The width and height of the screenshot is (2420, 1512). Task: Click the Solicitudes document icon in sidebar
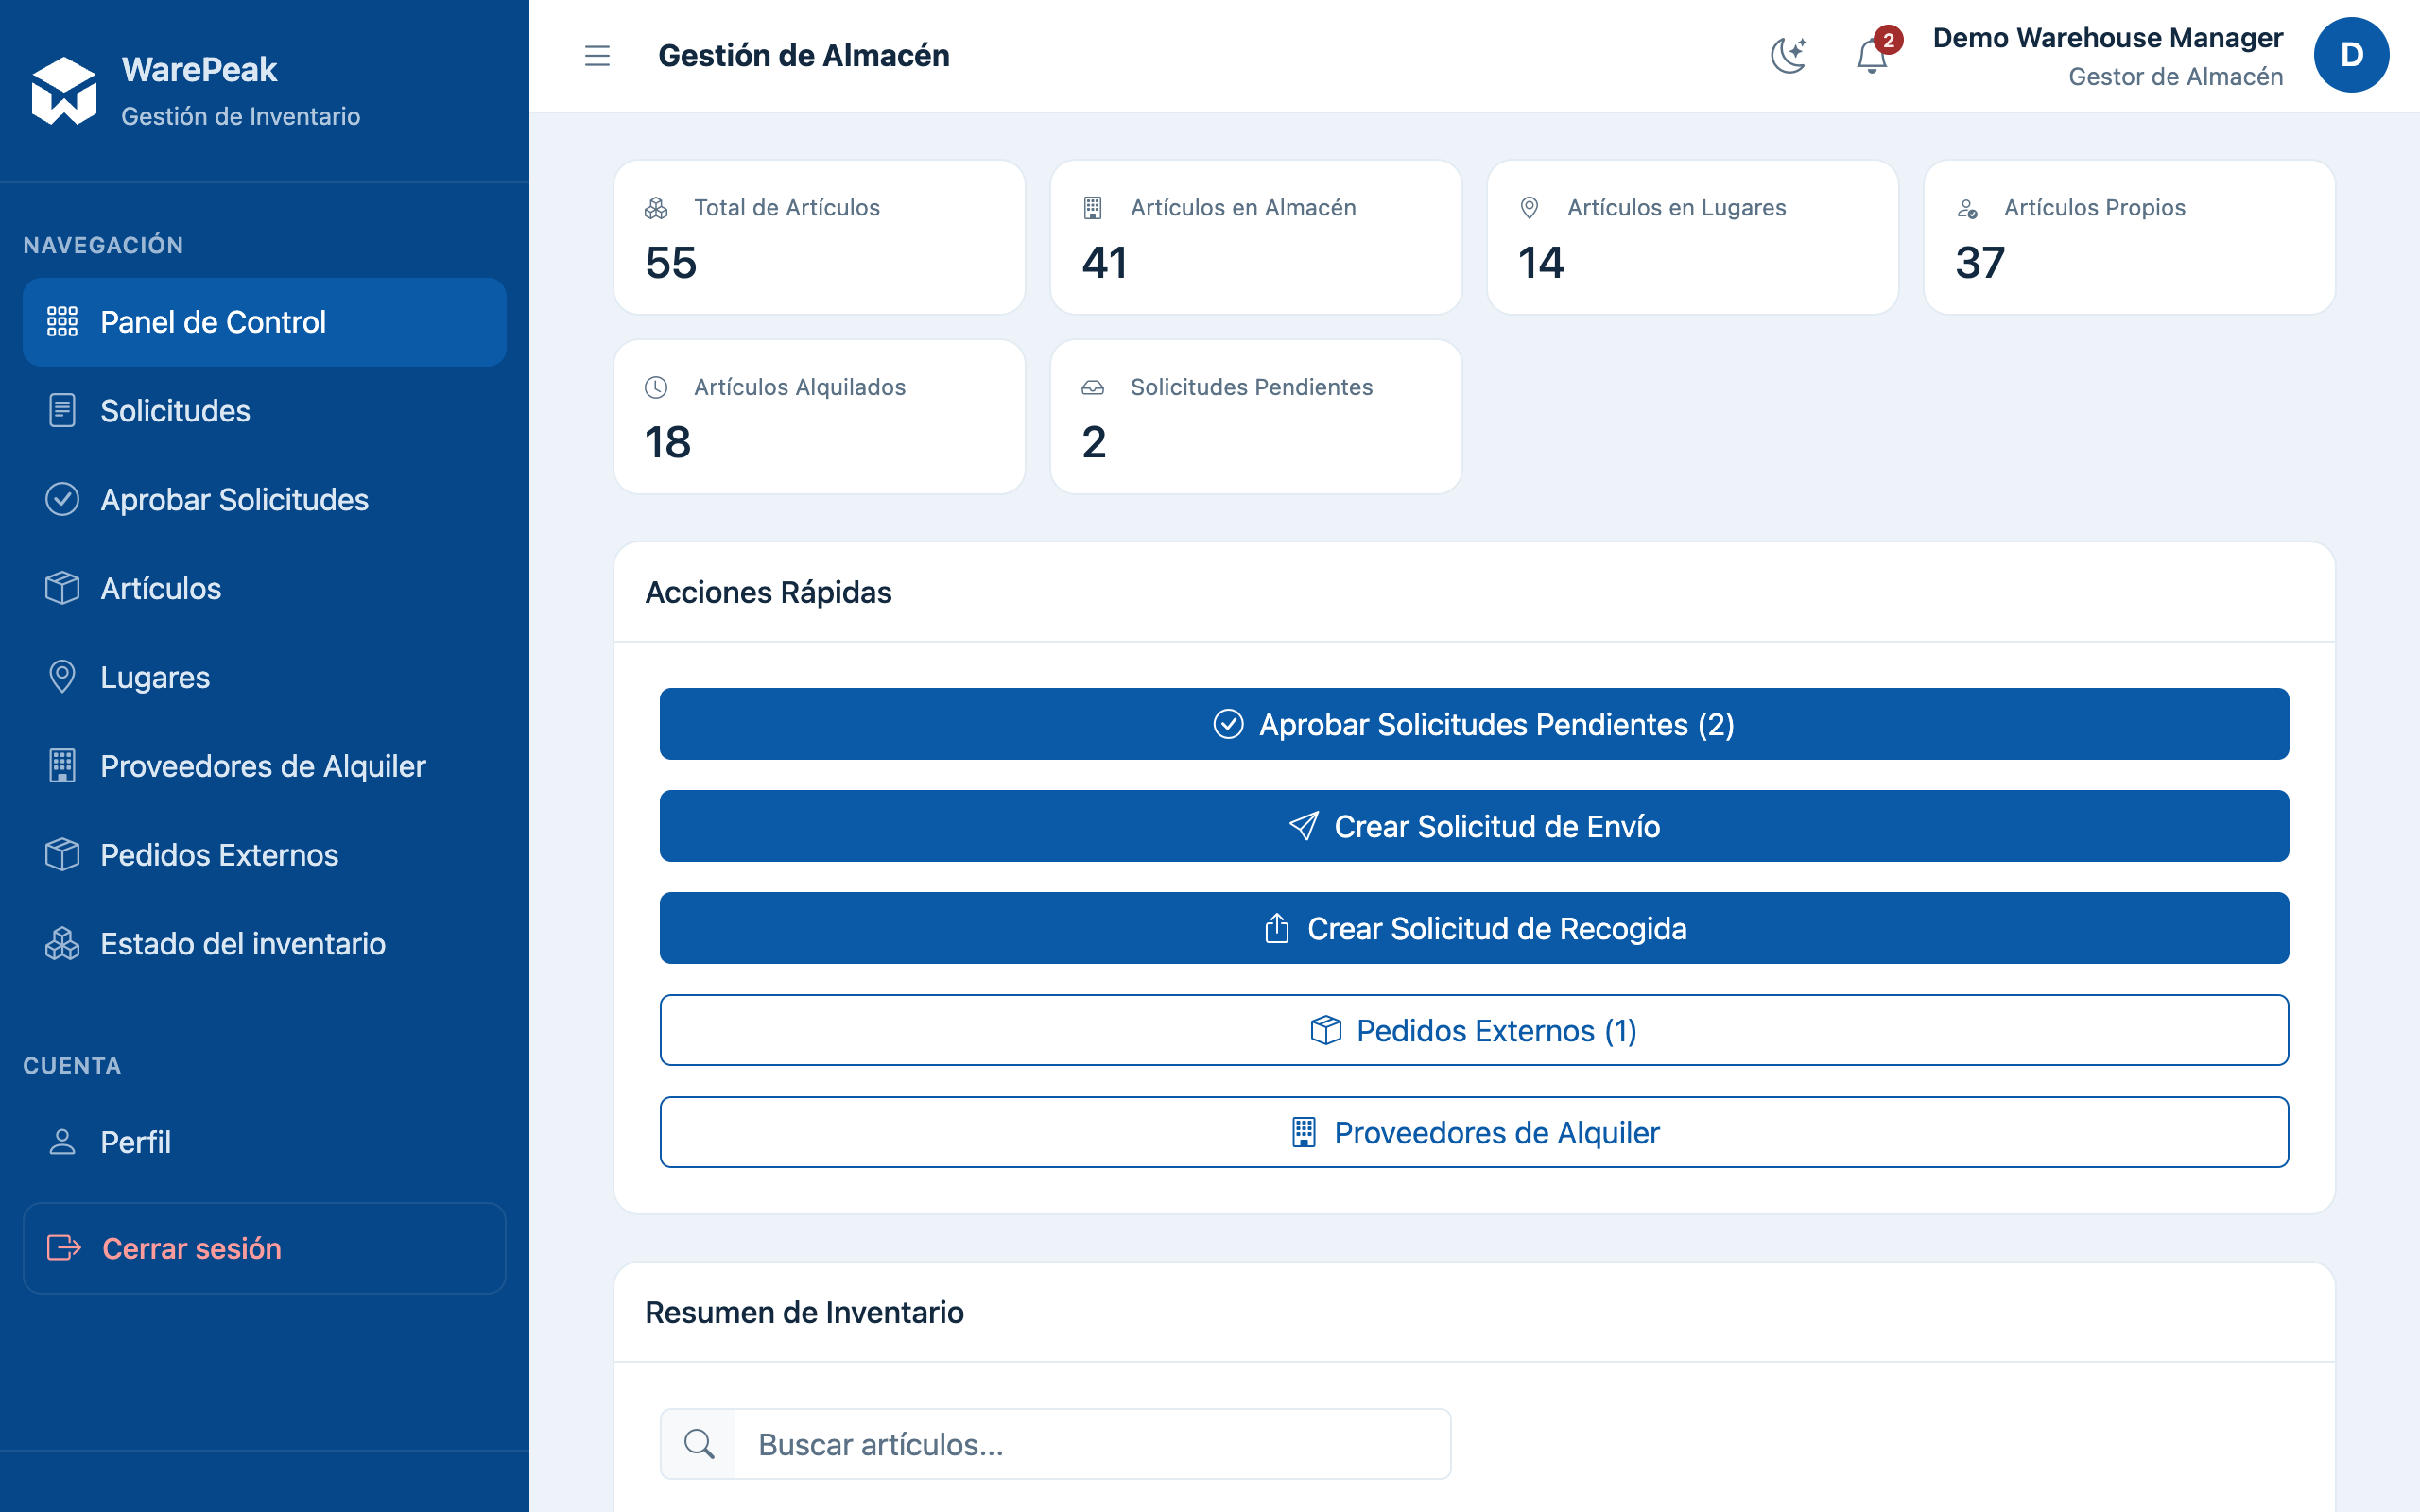[62, 411]
